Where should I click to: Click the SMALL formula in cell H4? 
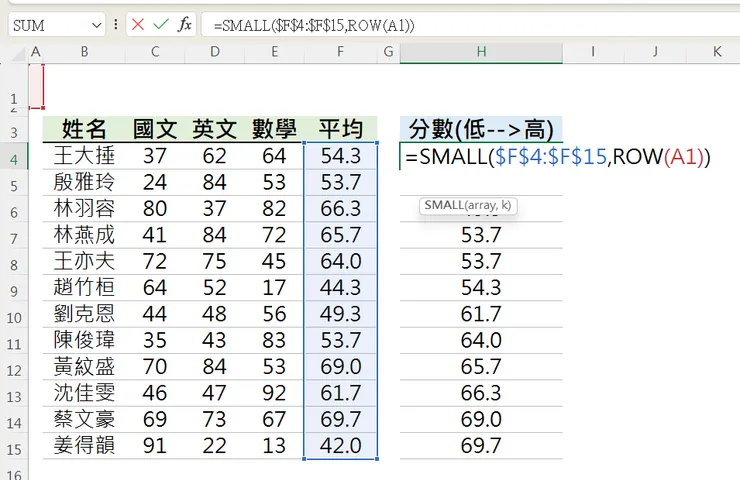(558, 156)
